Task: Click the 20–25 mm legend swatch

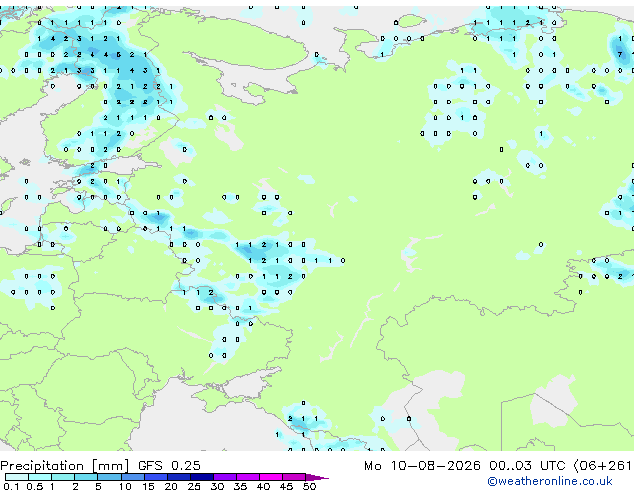Action: [178, 477]
